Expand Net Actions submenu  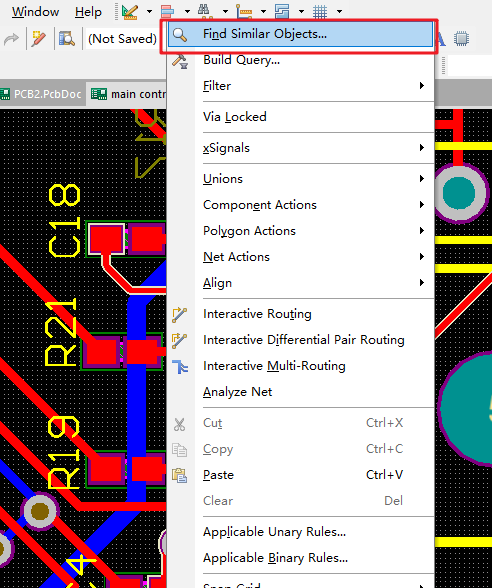tap(300, 257)
